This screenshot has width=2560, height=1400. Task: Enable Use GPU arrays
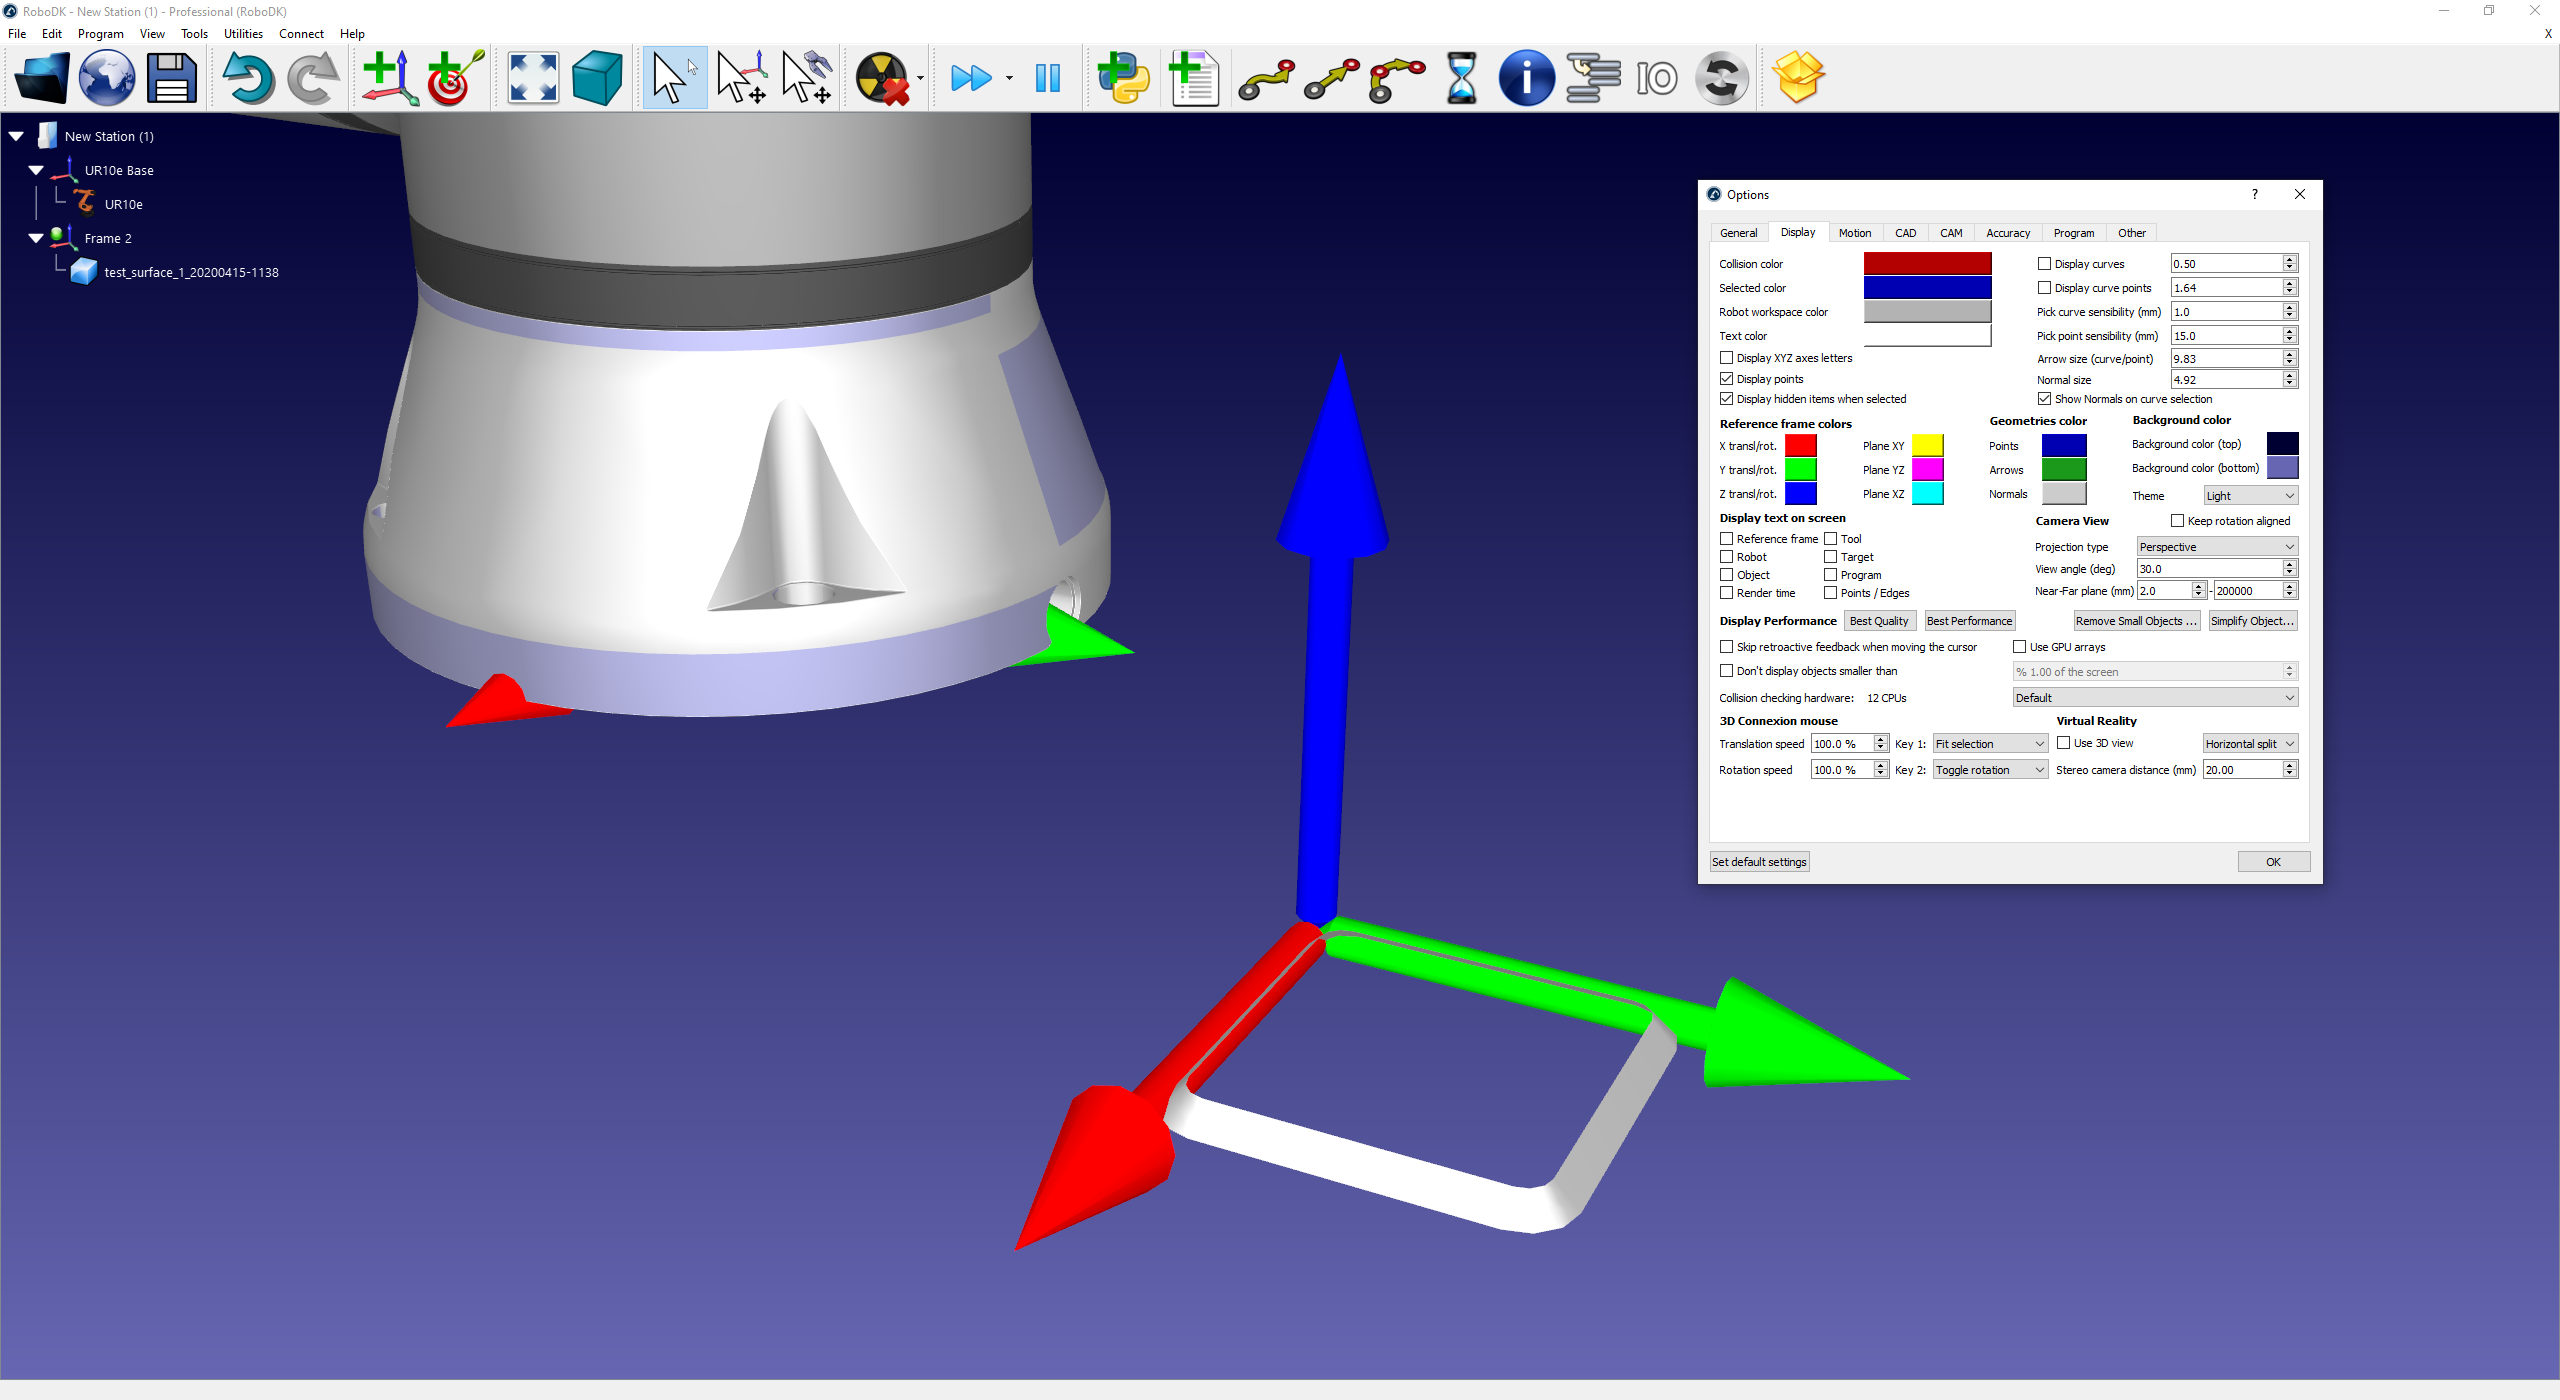(2019, 647)
